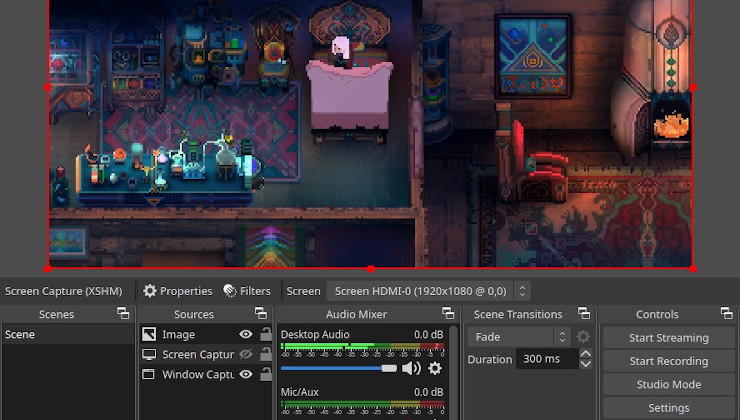Decrease transition duration with down arrow

pyautogui.click(x=586, y=364)
